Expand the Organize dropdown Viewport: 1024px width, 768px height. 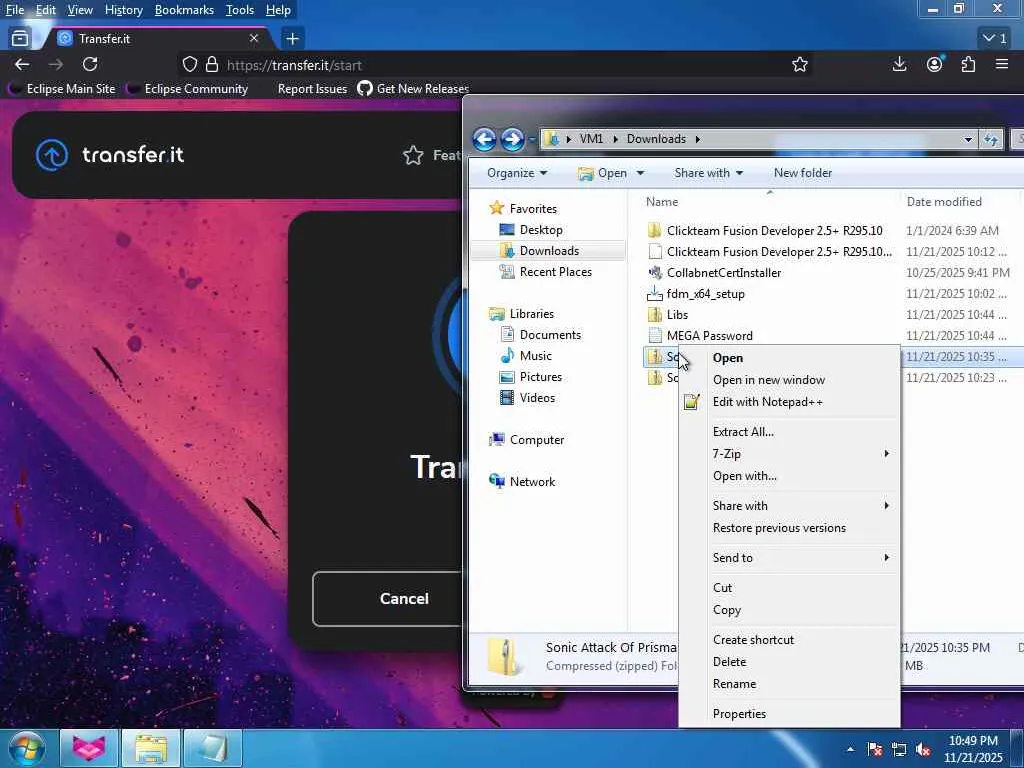517,173
